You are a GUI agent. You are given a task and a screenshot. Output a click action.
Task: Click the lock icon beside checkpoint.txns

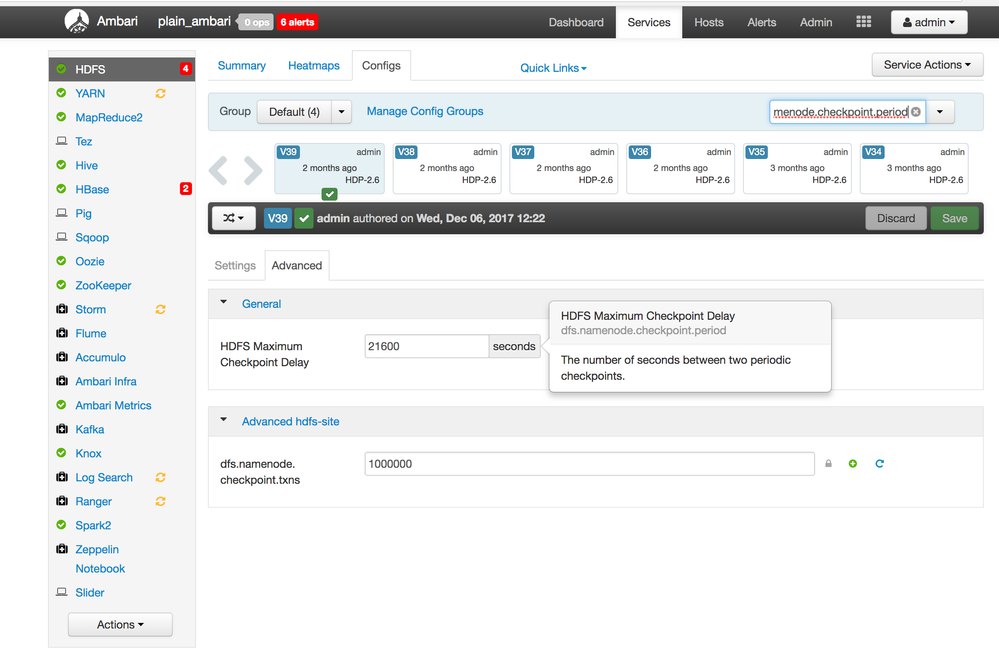(x=828, y=463)
